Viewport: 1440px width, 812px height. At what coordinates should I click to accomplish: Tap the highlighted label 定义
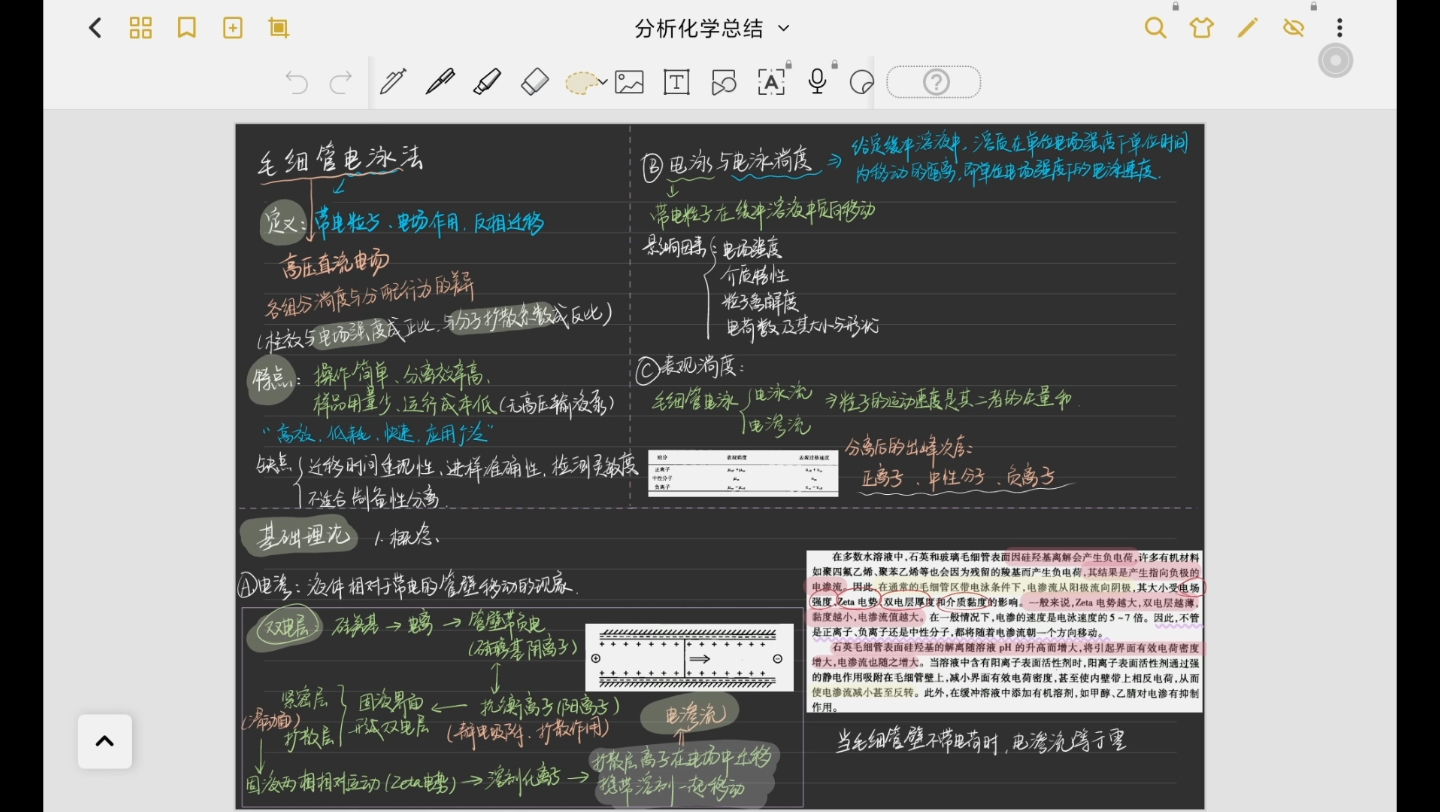tap(284, 222)
